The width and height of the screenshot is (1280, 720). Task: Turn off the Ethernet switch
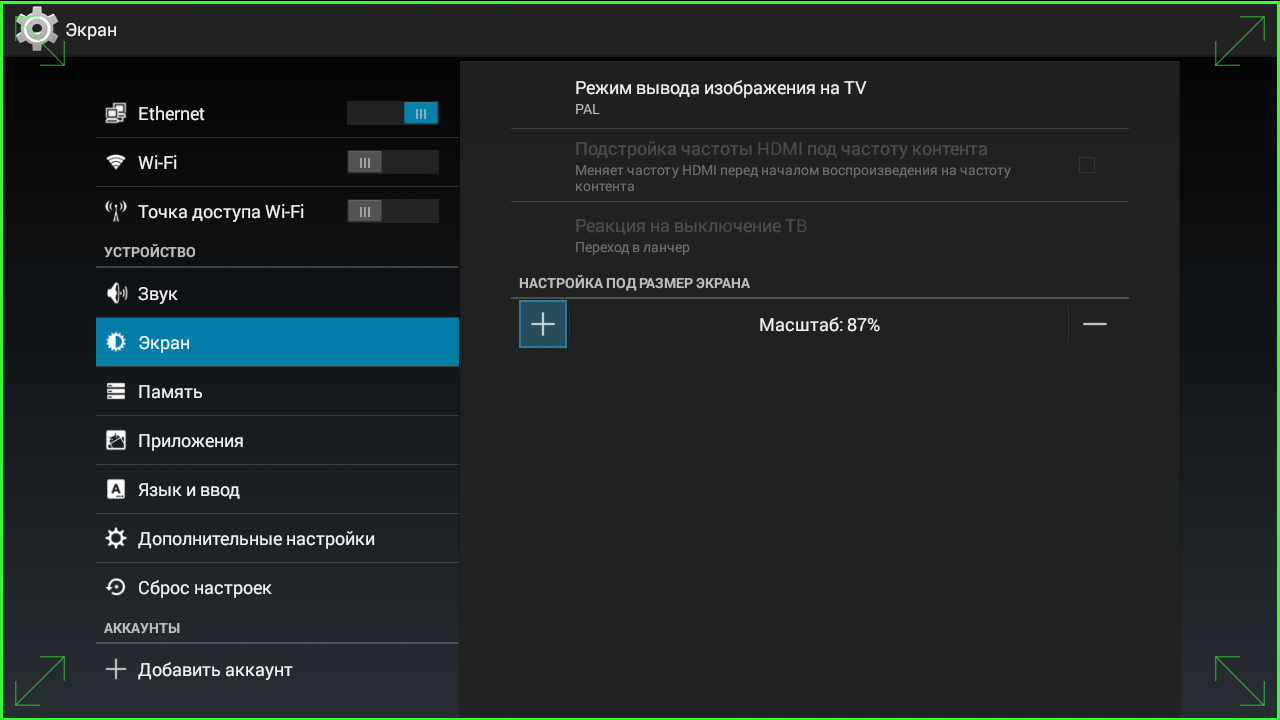(392, 114)
